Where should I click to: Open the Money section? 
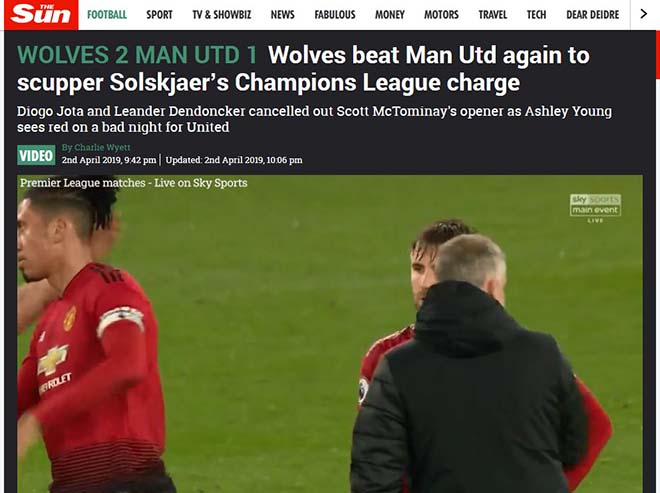[x=390, y=15]
